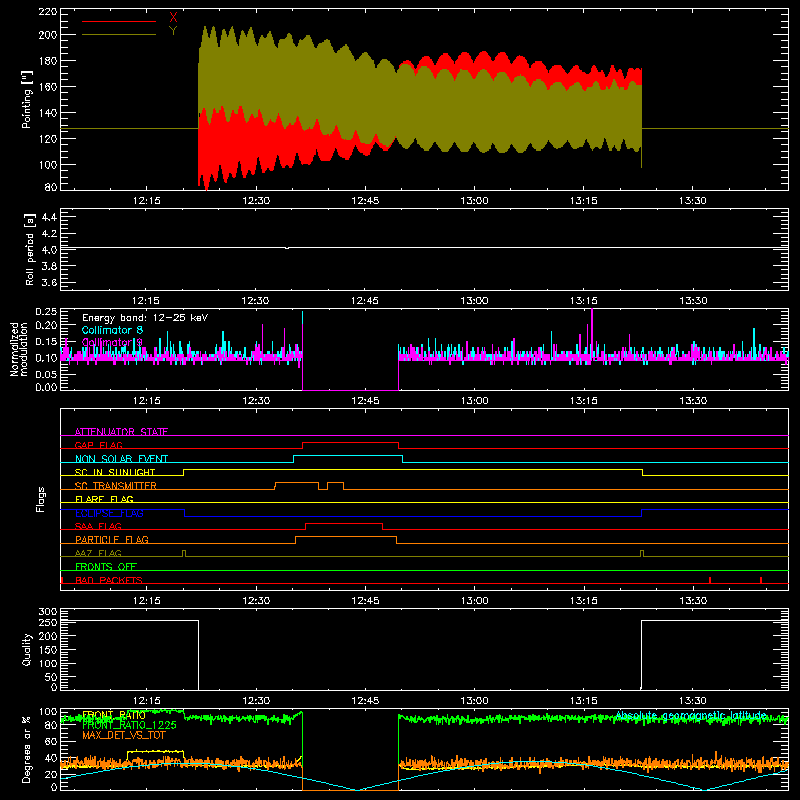Click the 300 tick label on Quality axis
Image resolution: width=800 pixels, height=800 pixels.
[x=48, y=612]
